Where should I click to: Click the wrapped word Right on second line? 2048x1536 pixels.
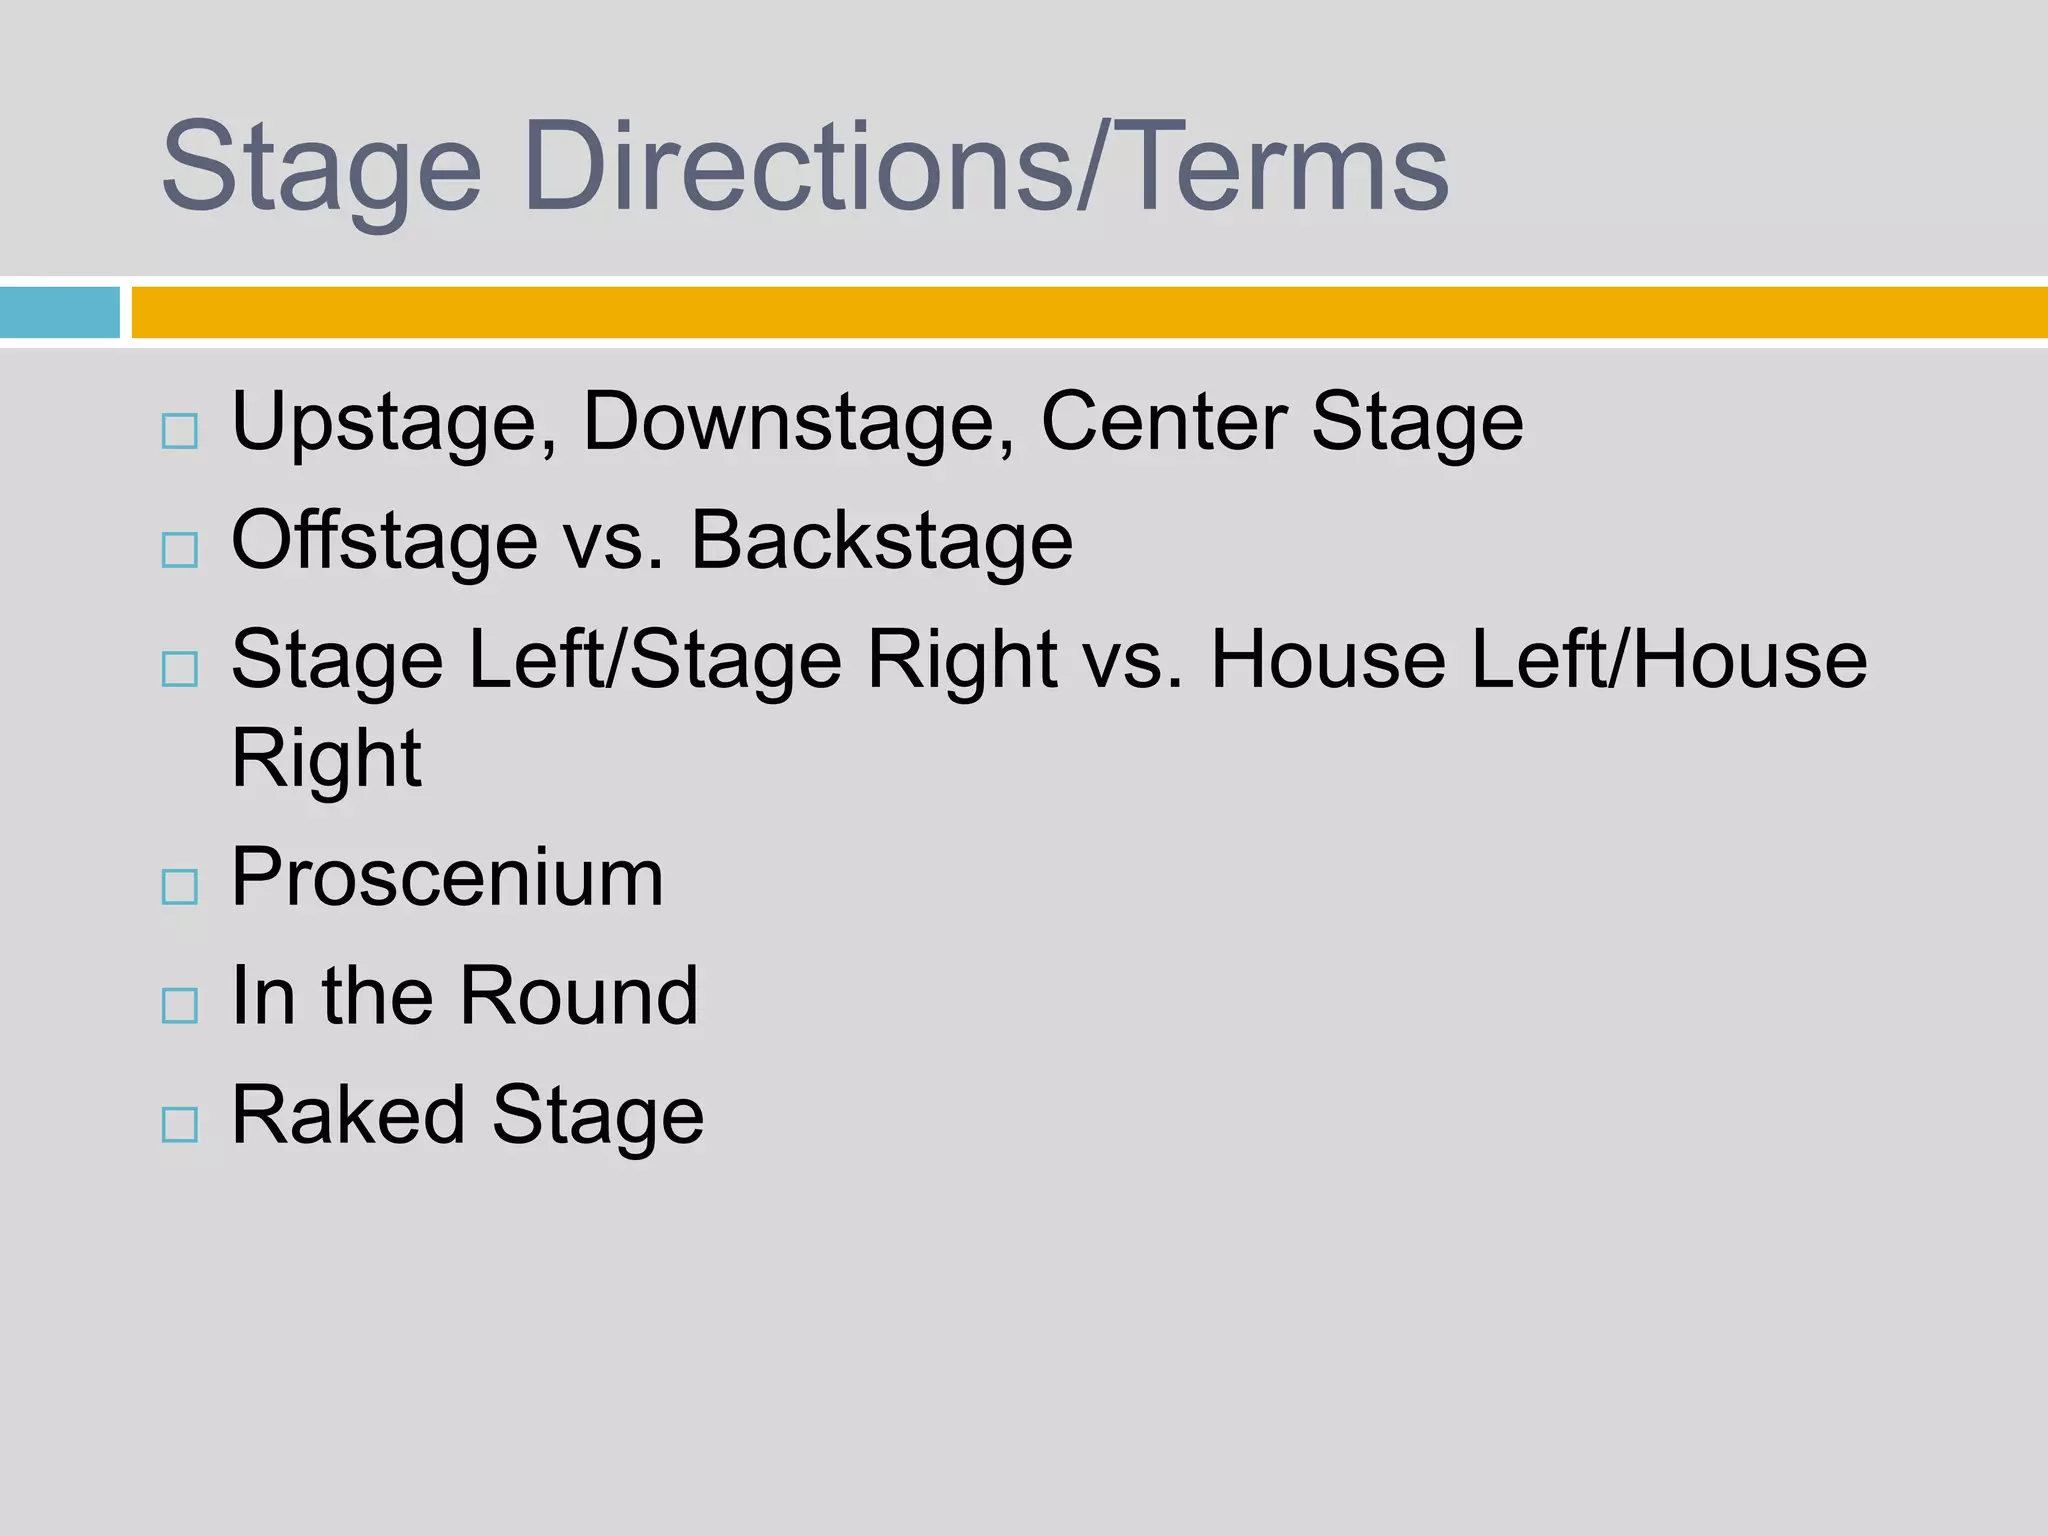point(326,759)
